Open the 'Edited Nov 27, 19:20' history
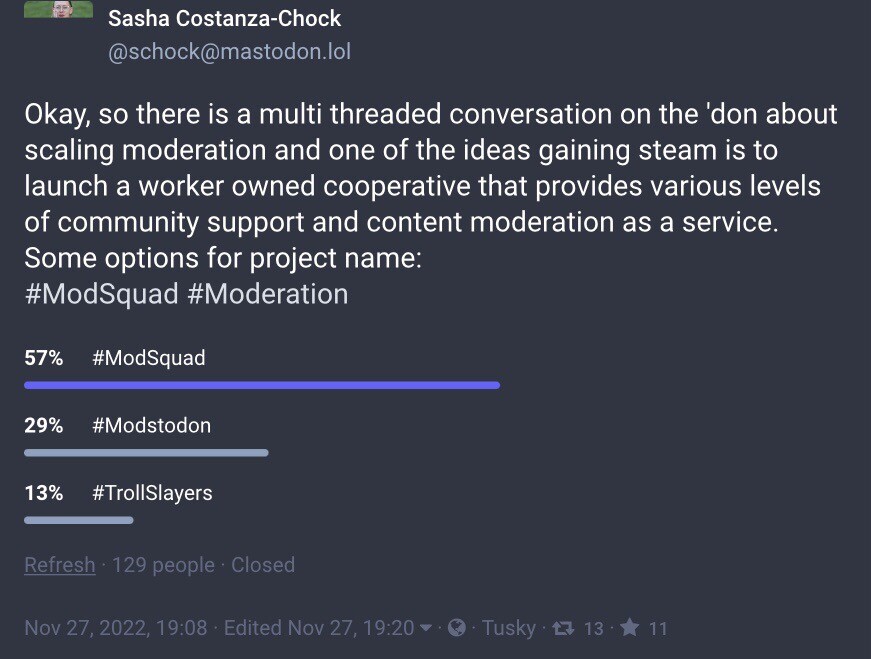This screenshot has height=659, width=871. pyautogui.click(x=318, y=628)
